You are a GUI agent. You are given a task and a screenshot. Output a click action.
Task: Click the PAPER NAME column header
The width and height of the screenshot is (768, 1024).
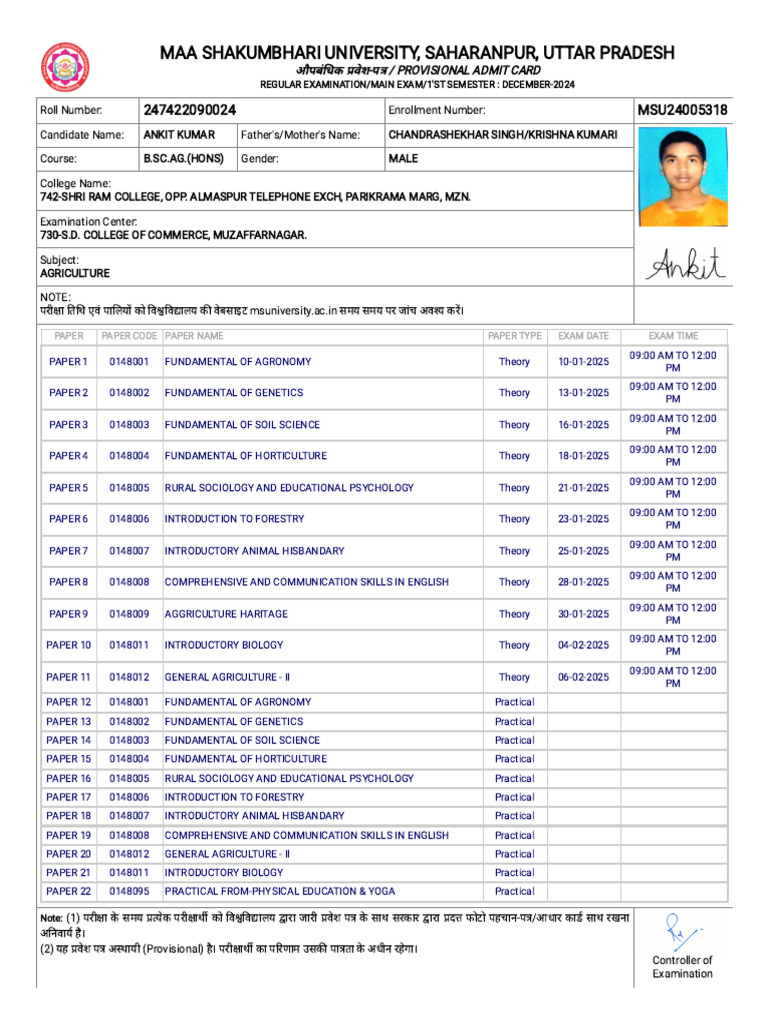point(194,336)
